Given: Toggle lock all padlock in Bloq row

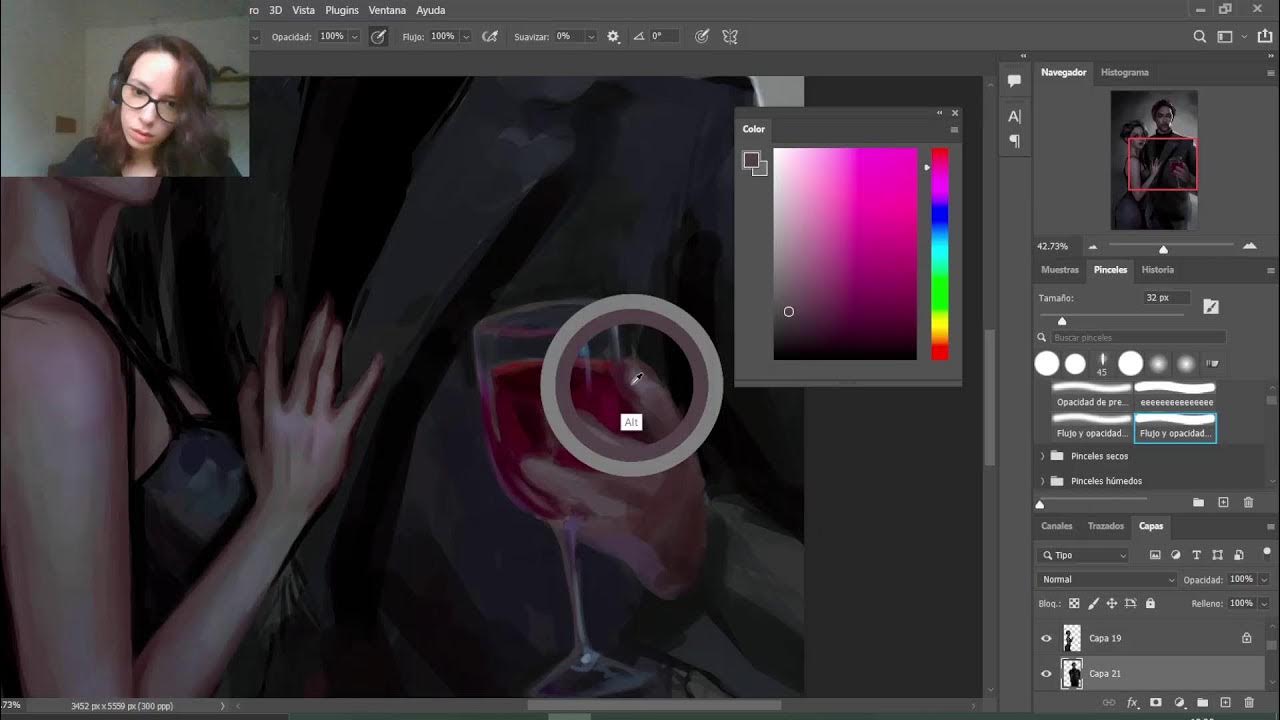Looking at the screenshot, I should point(1150,604).
